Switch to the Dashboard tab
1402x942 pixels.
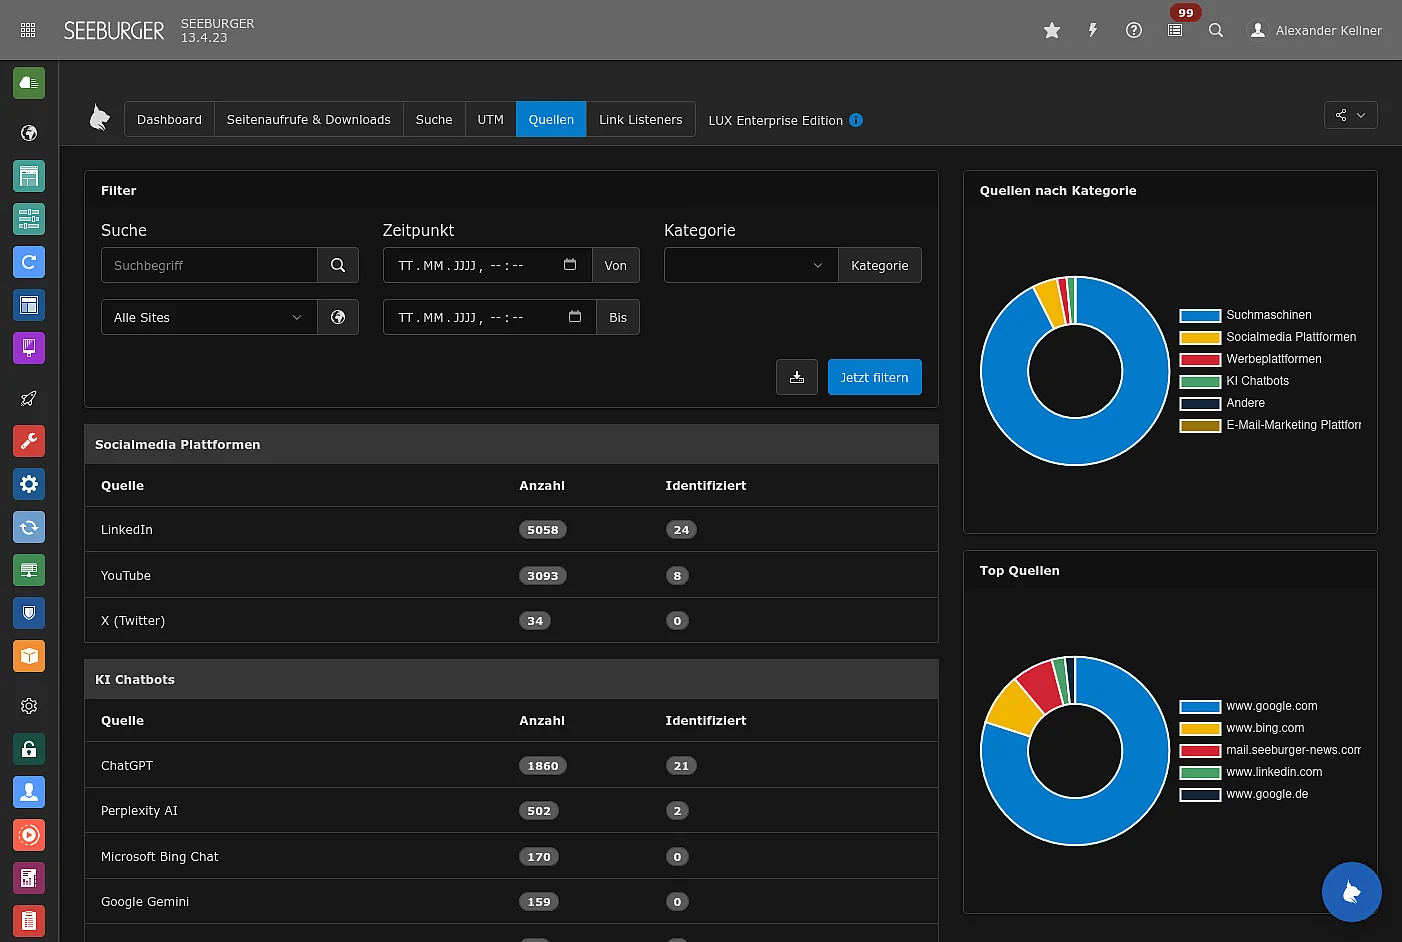(169, 119)
